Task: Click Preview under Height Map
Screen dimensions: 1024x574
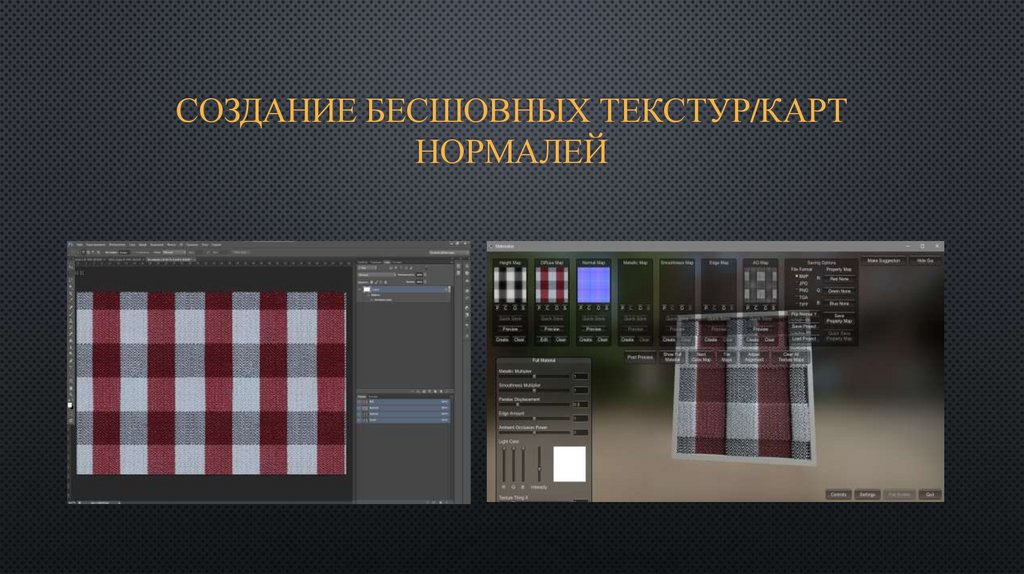Action: coord(510,329)
